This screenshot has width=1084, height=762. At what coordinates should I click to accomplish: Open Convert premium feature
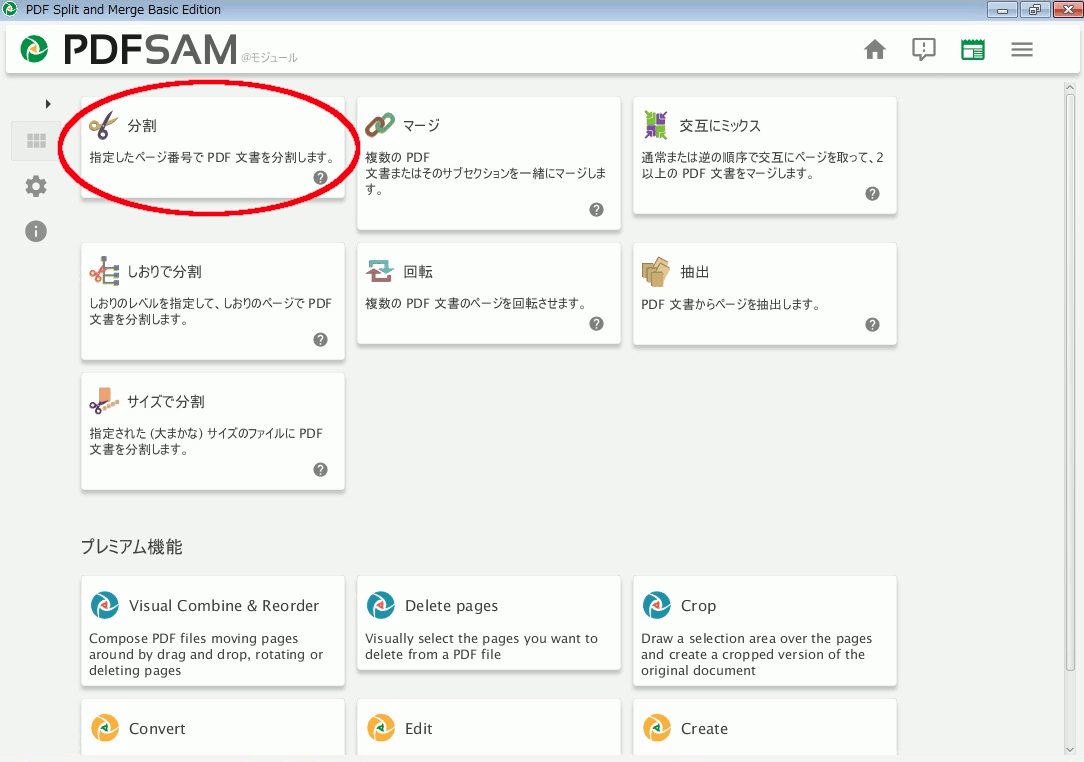(158, 729)
